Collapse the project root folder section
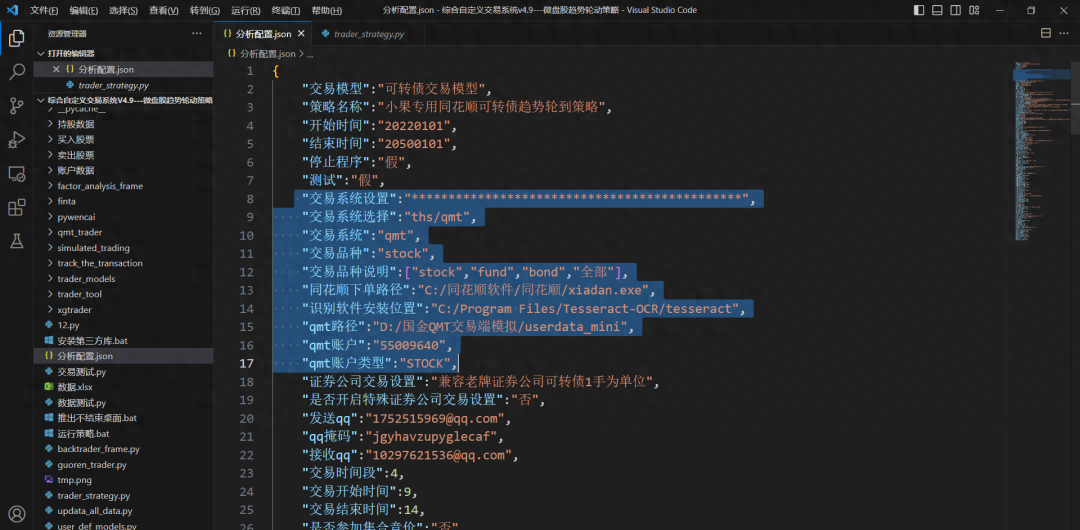Image resolution: width=1080 pixels, height=530 pixels. (x=124, y=101)
